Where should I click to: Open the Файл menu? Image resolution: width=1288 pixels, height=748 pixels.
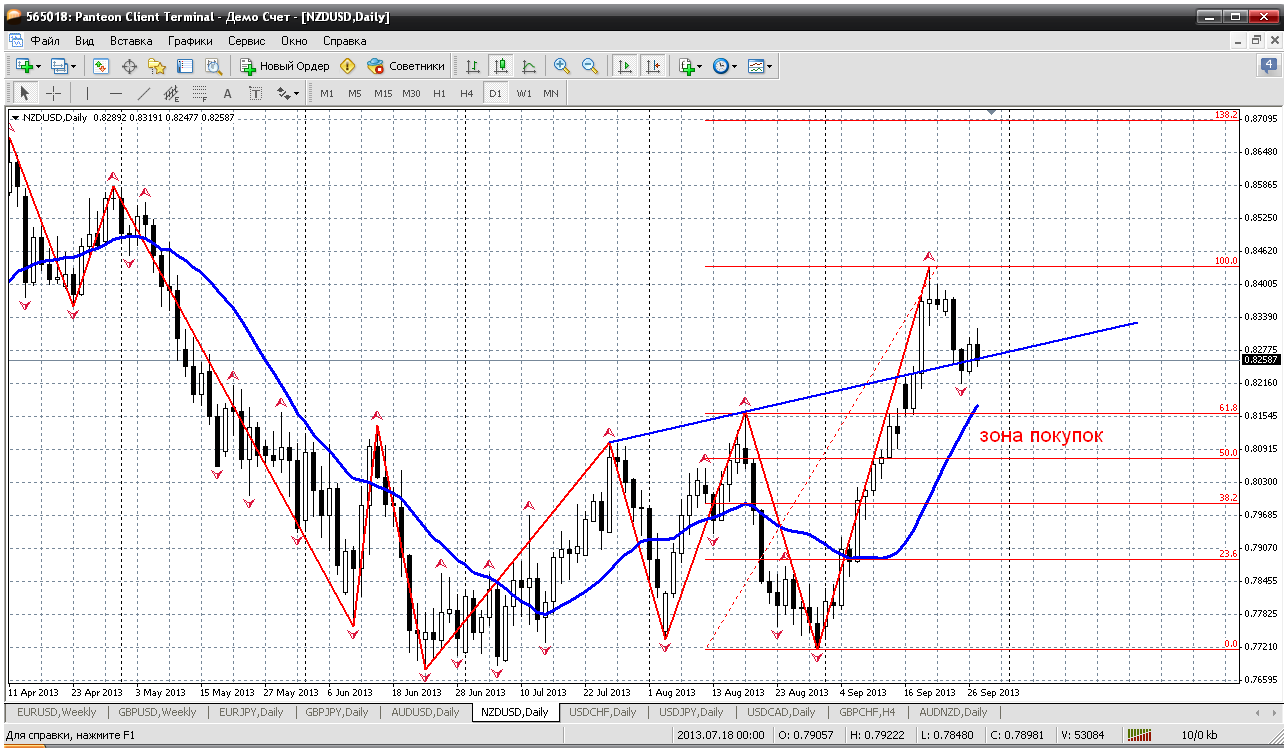[45, 41]
